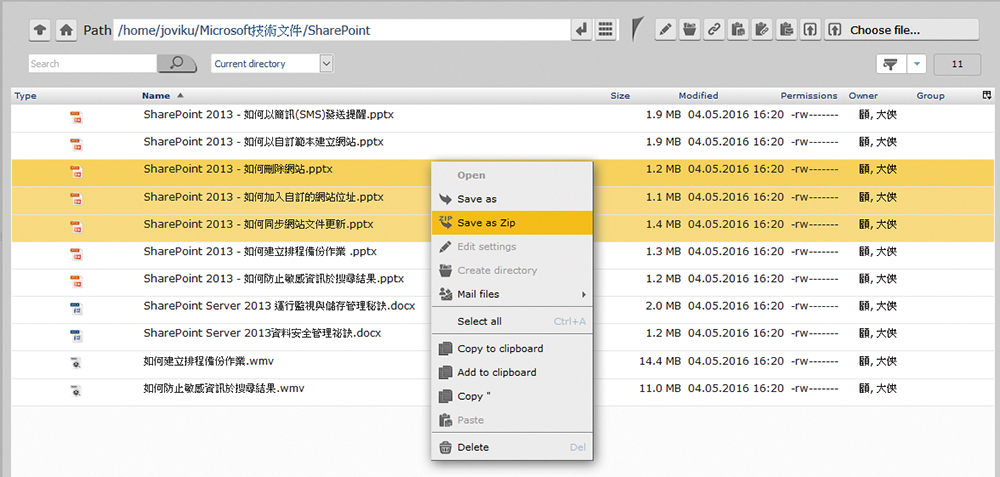The height and width of the screenshot is (477, 1000).
Task: Sort by the Permissions column header
Action: point(809,96)
